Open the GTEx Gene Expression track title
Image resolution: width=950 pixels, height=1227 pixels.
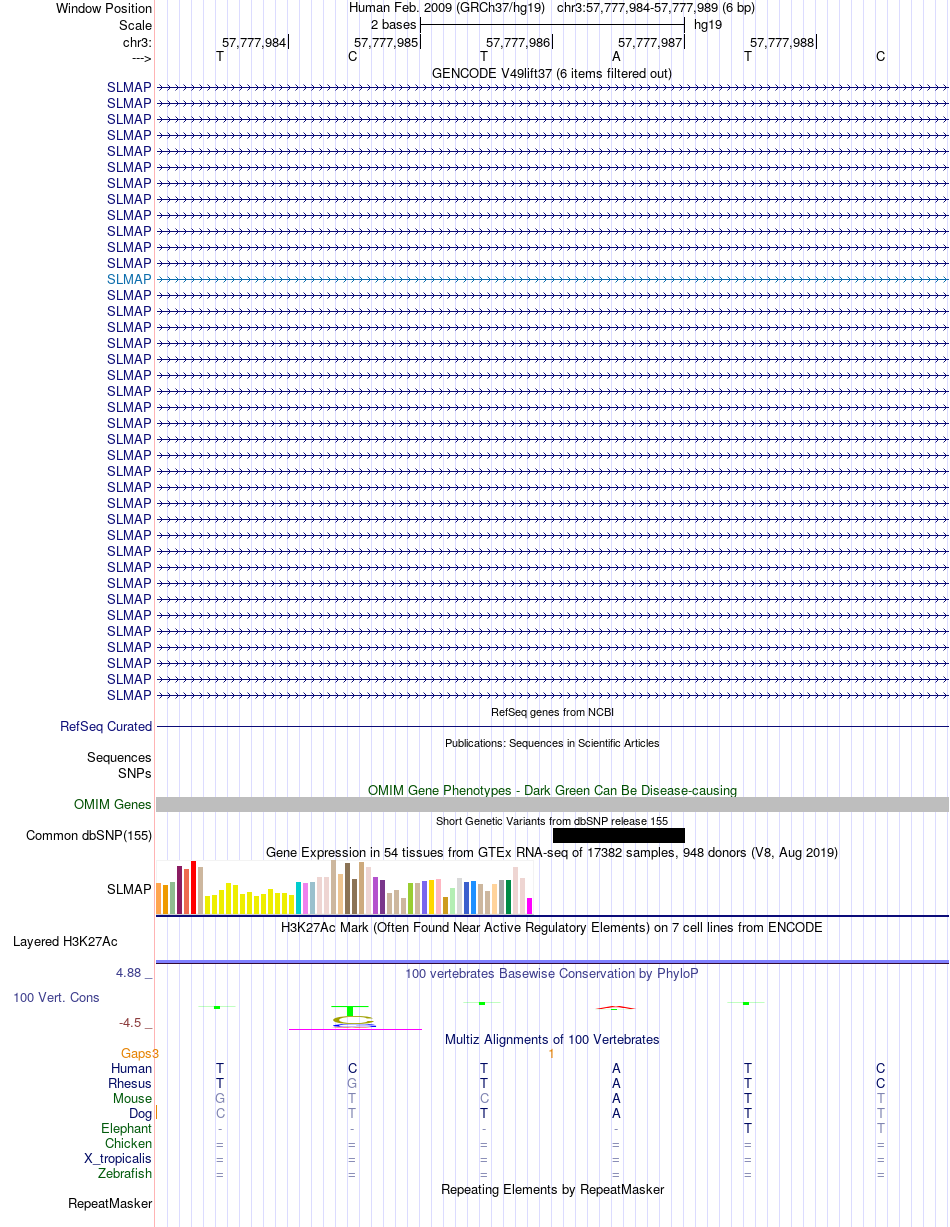pyautogui.click(x=552, y=852)
